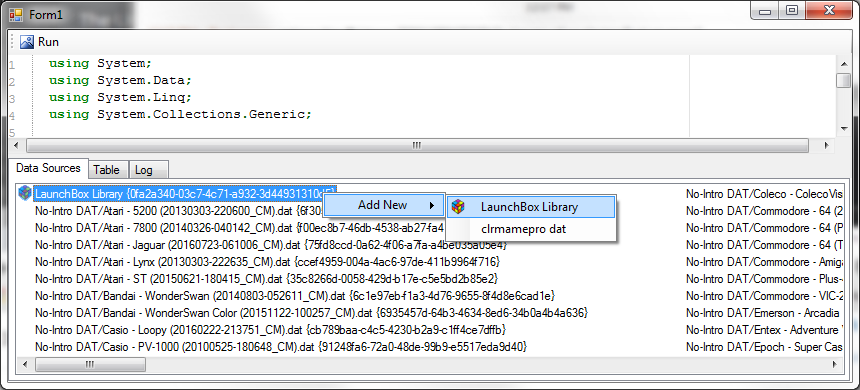The height and width of the screenshot is (390, 860).
Task: Click the using System.Data code line
Action: point(120,80)
